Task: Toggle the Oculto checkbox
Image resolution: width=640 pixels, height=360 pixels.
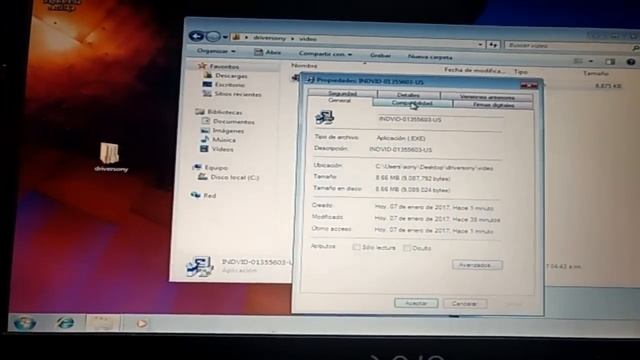Action: [x=406, y=247]
